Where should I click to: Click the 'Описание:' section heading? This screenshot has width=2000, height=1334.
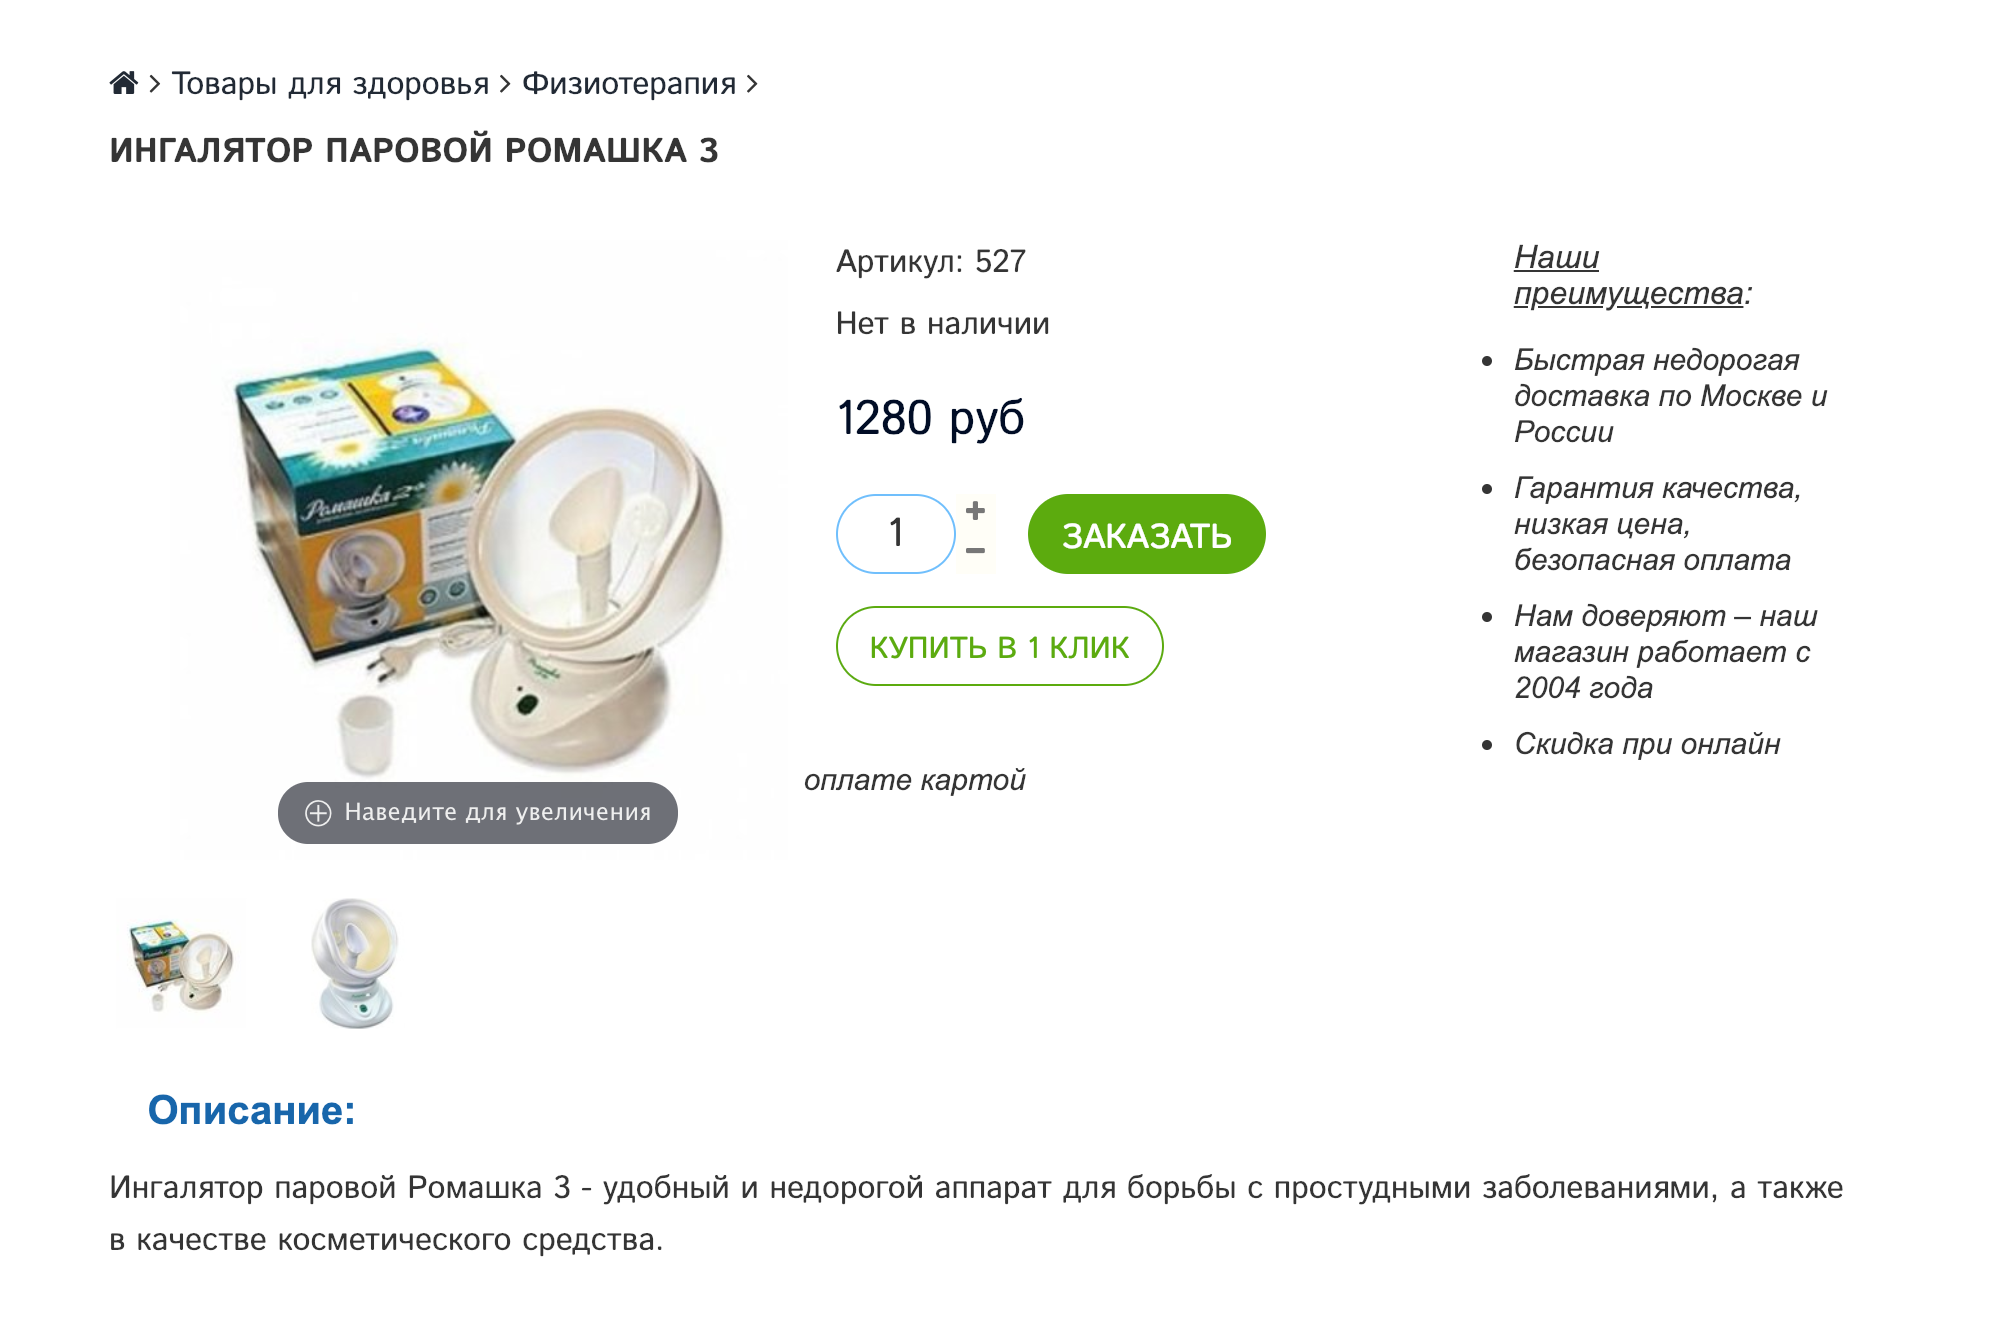point(252,1110)
